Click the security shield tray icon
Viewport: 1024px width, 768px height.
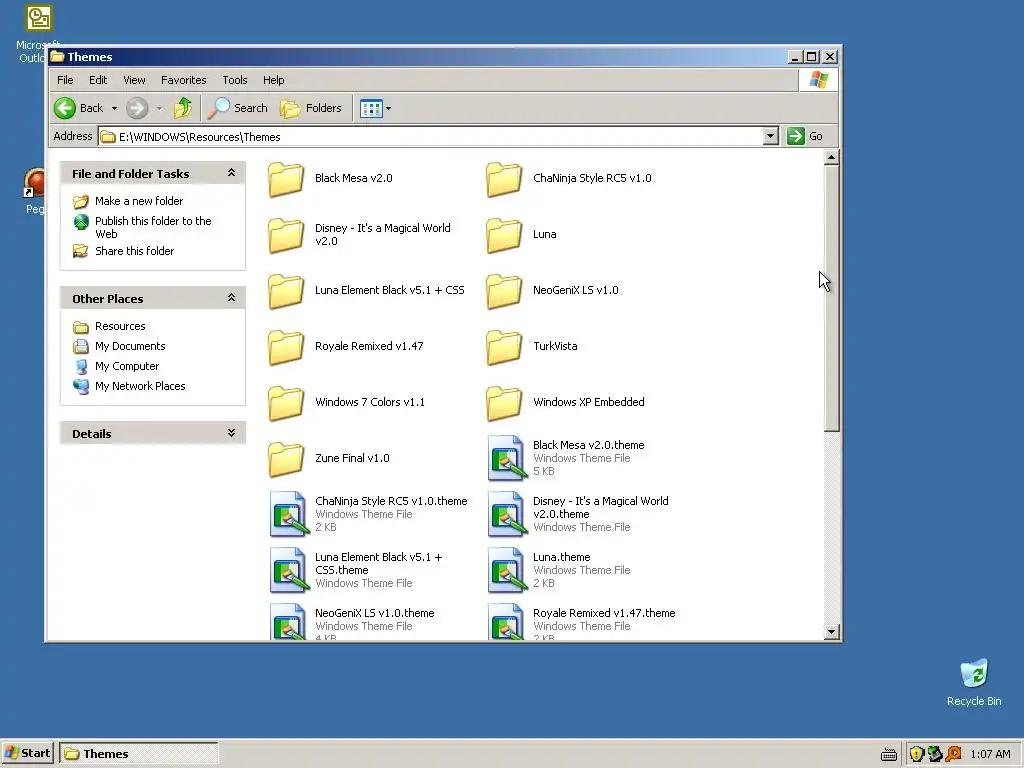916,754
